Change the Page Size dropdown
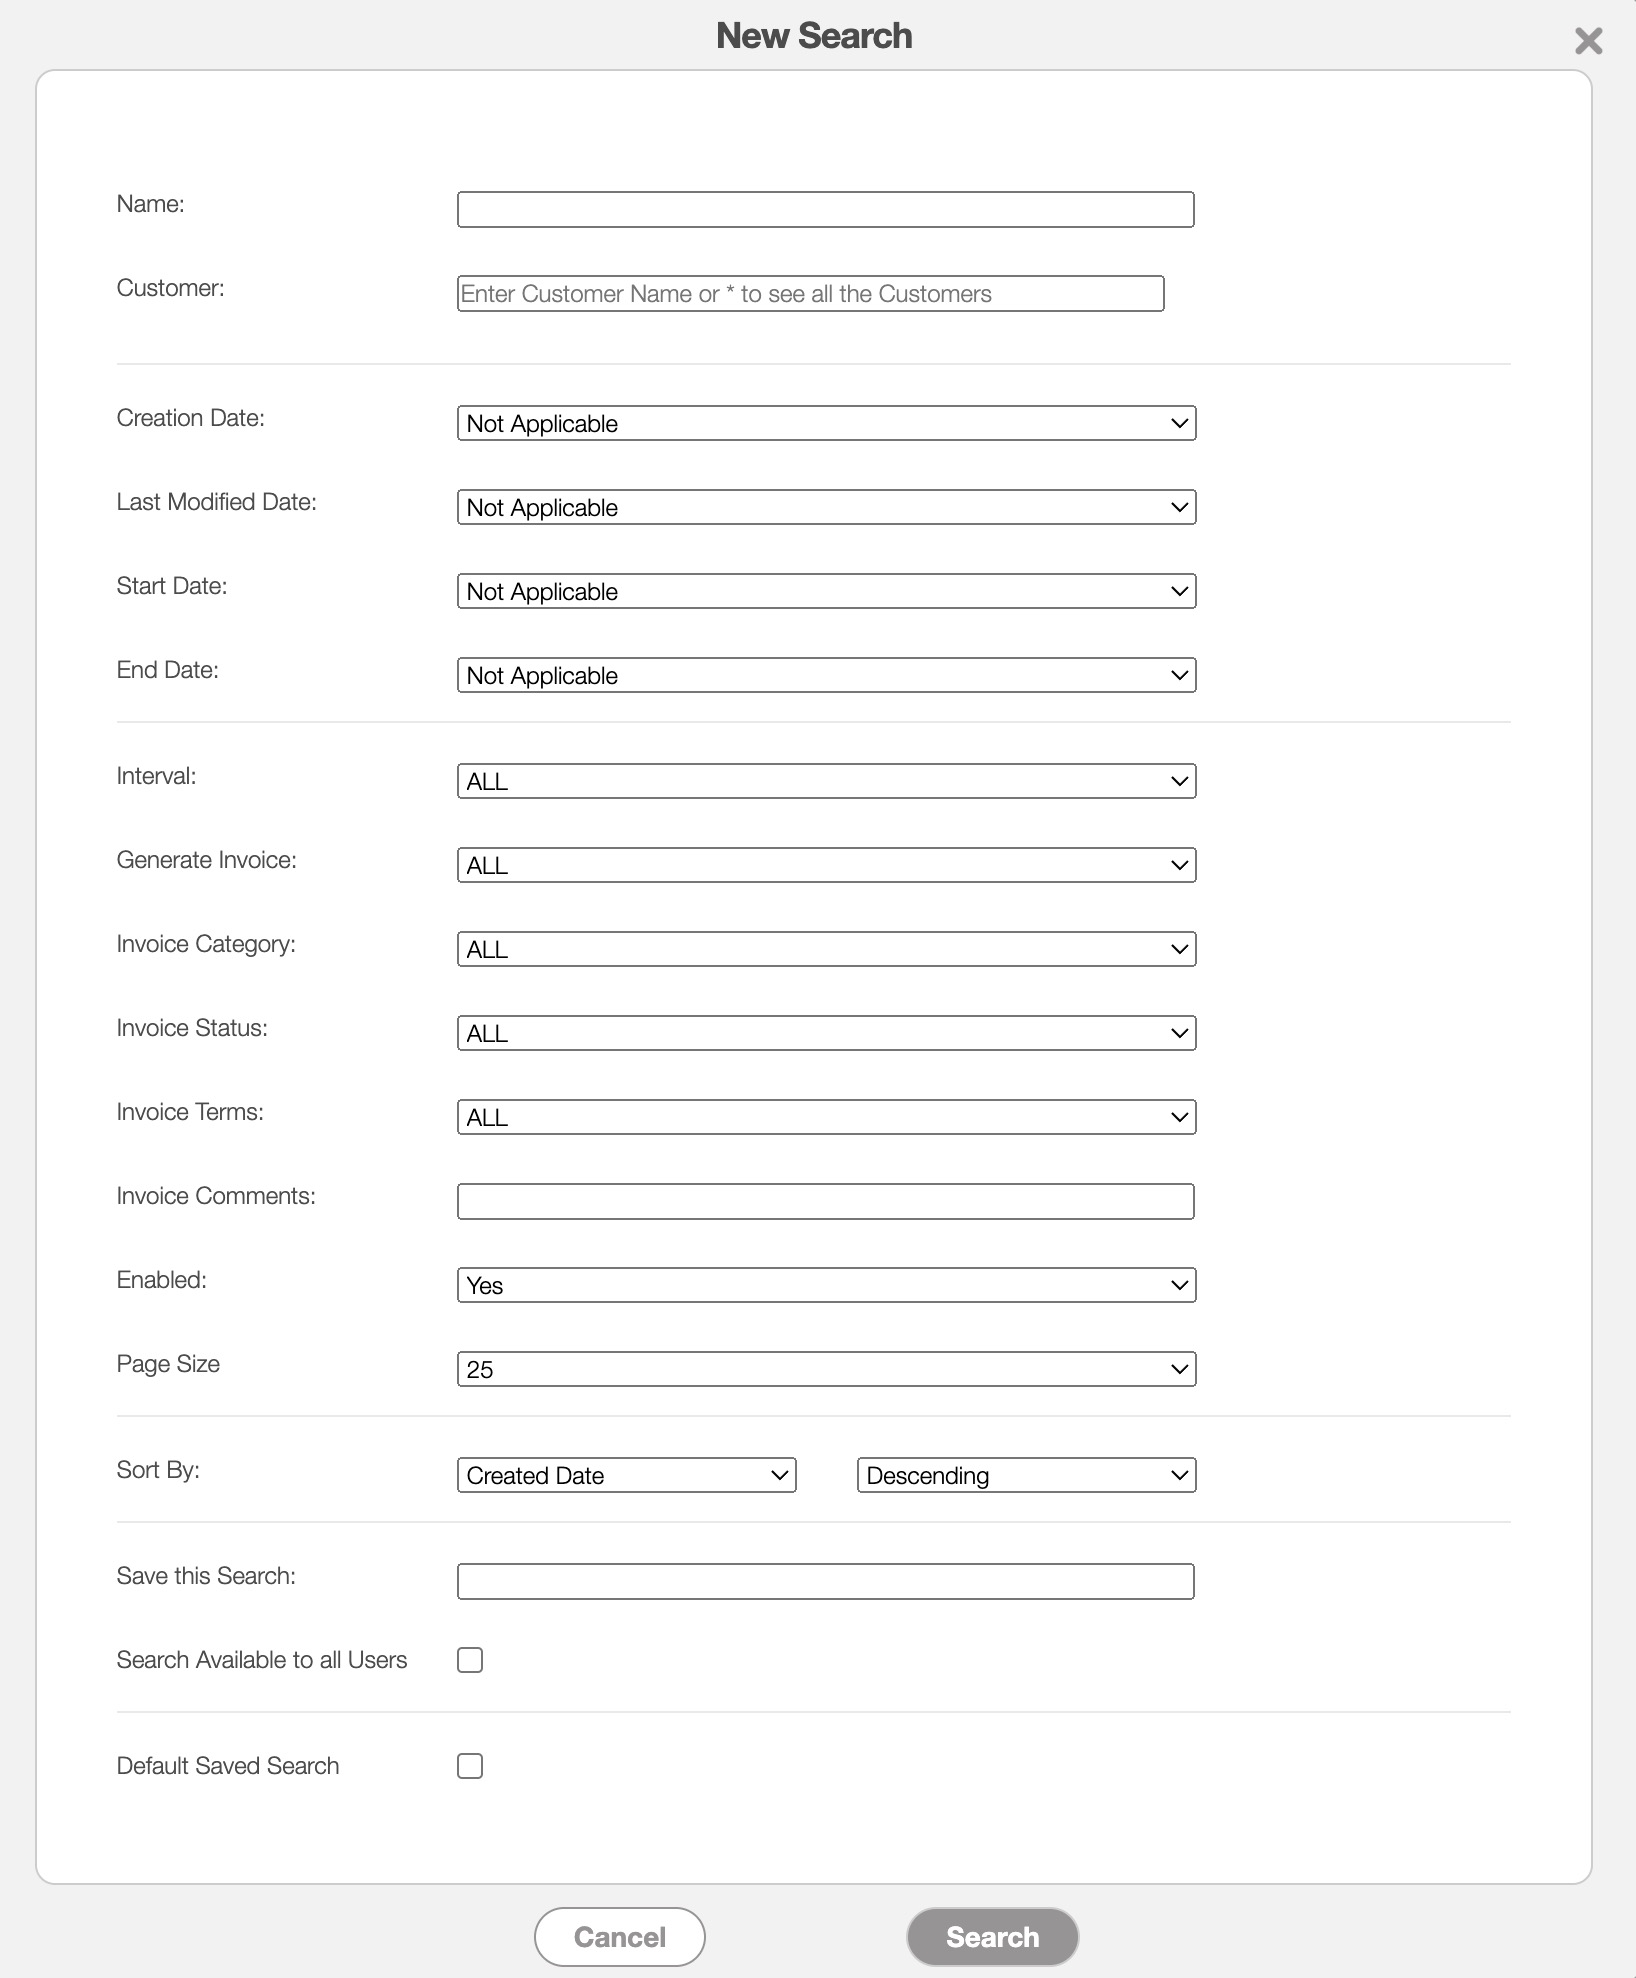The image size is (1636, 1978). [826, 1369]
